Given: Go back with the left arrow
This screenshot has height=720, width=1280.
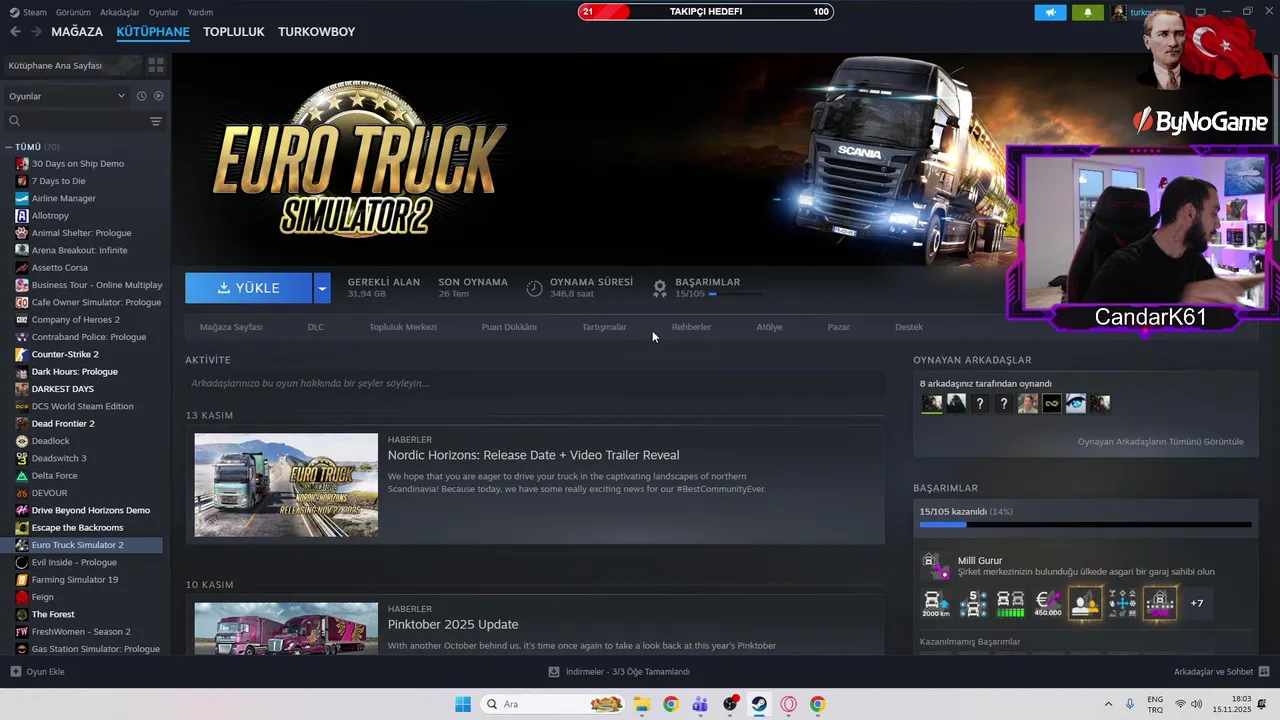Looking at the screenshot, I should pyautogui.click(x=15, y=32).
